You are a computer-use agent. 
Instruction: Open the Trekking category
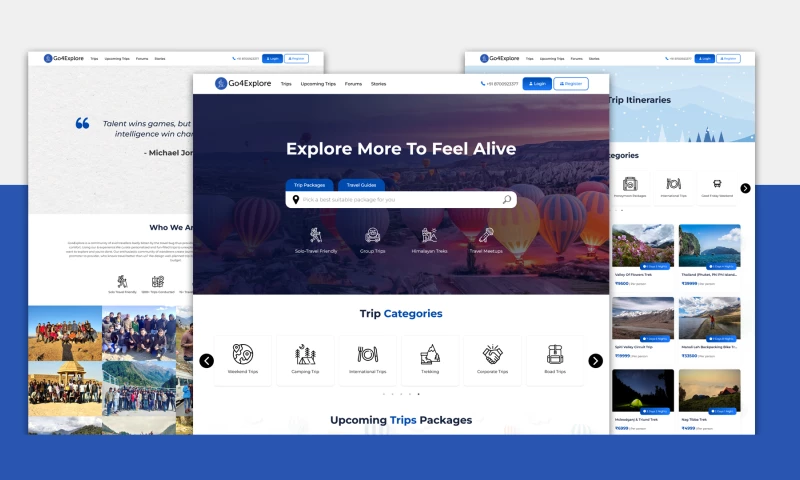coord(430,360)
